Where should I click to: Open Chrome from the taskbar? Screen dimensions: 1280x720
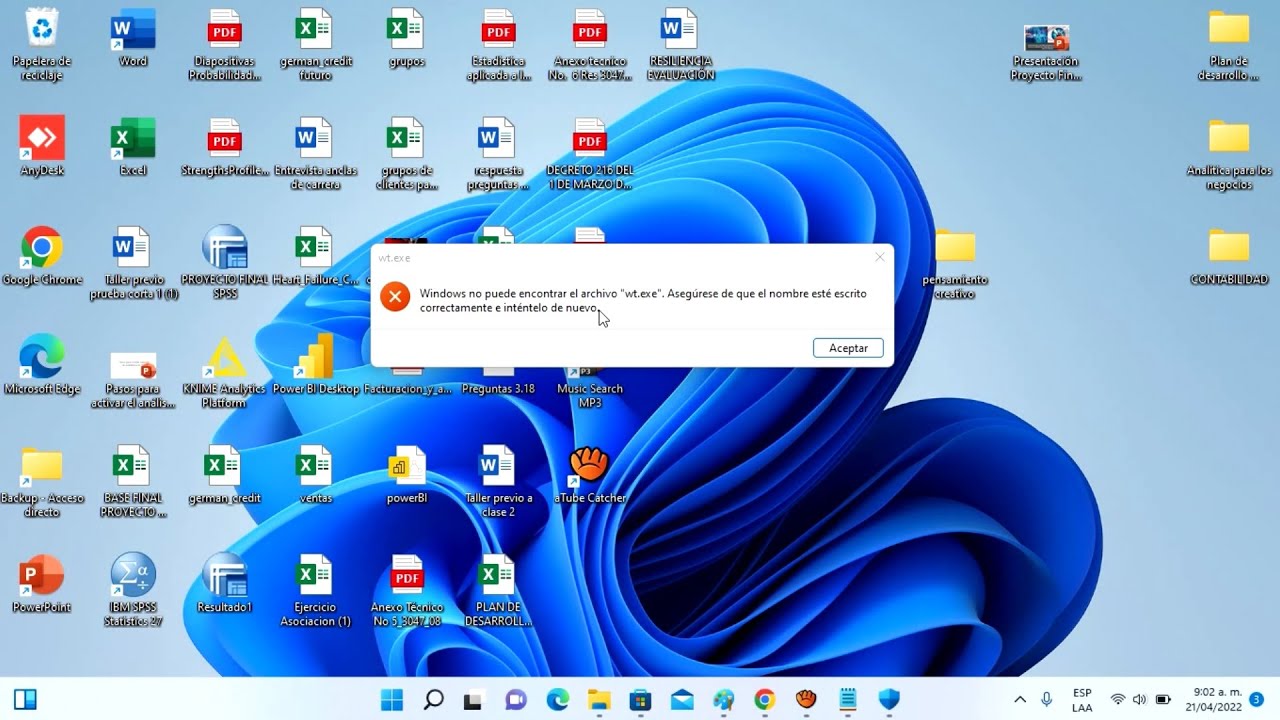[765, 699]
